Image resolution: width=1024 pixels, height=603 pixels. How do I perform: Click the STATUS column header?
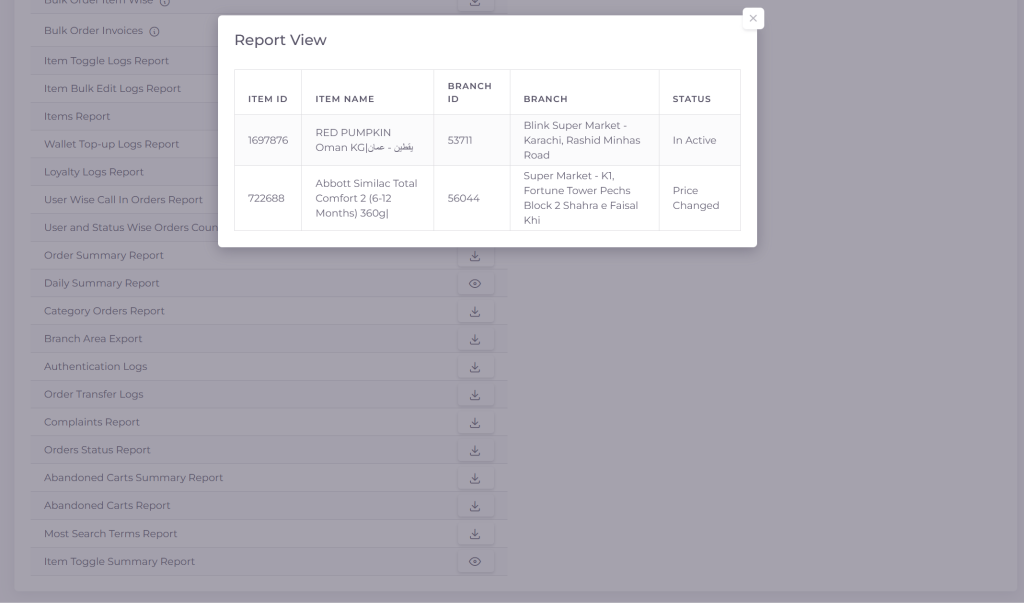point(691,99)
